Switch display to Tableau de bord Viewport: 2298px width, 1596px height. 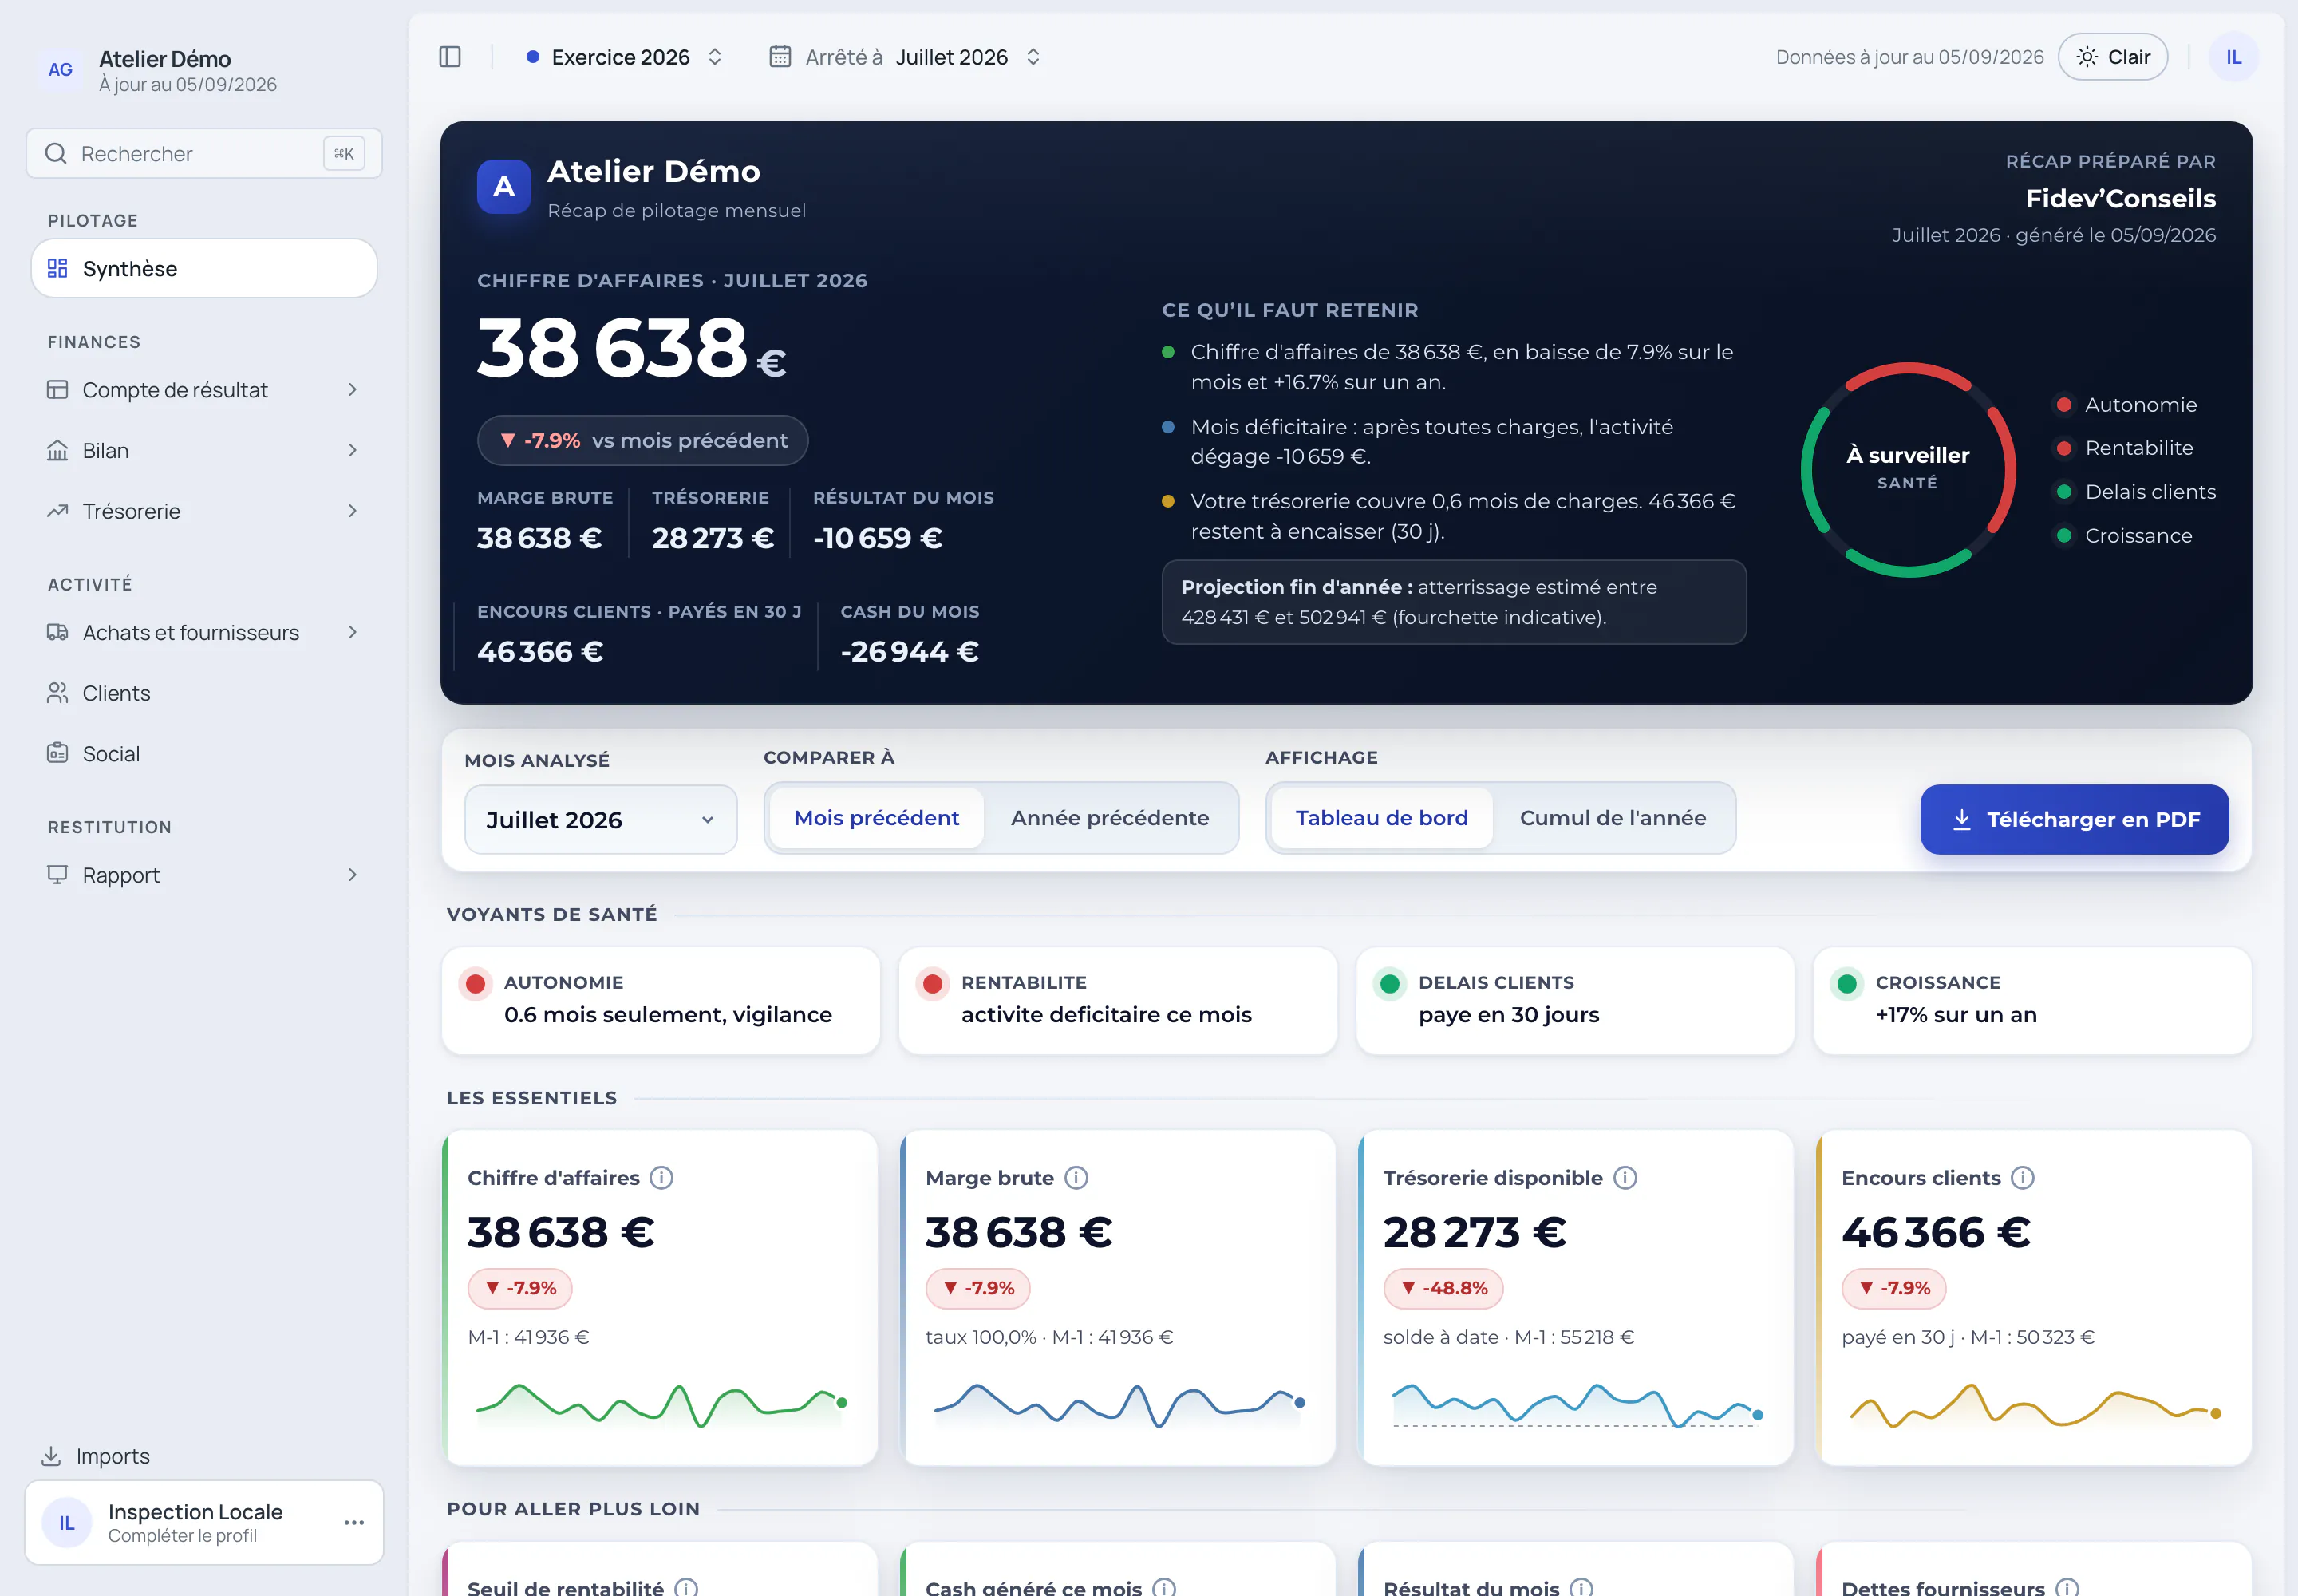point(1381,818)
